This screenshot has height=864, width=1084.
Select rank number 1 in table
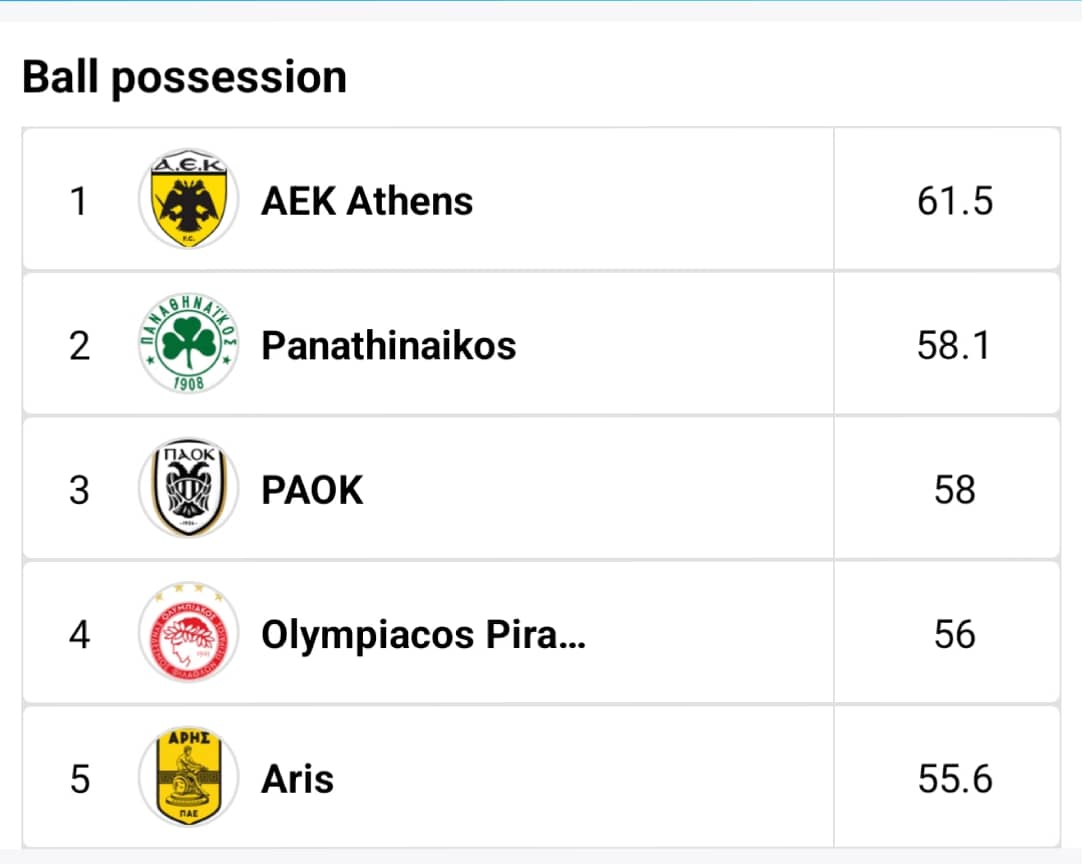tap(78, 201)
